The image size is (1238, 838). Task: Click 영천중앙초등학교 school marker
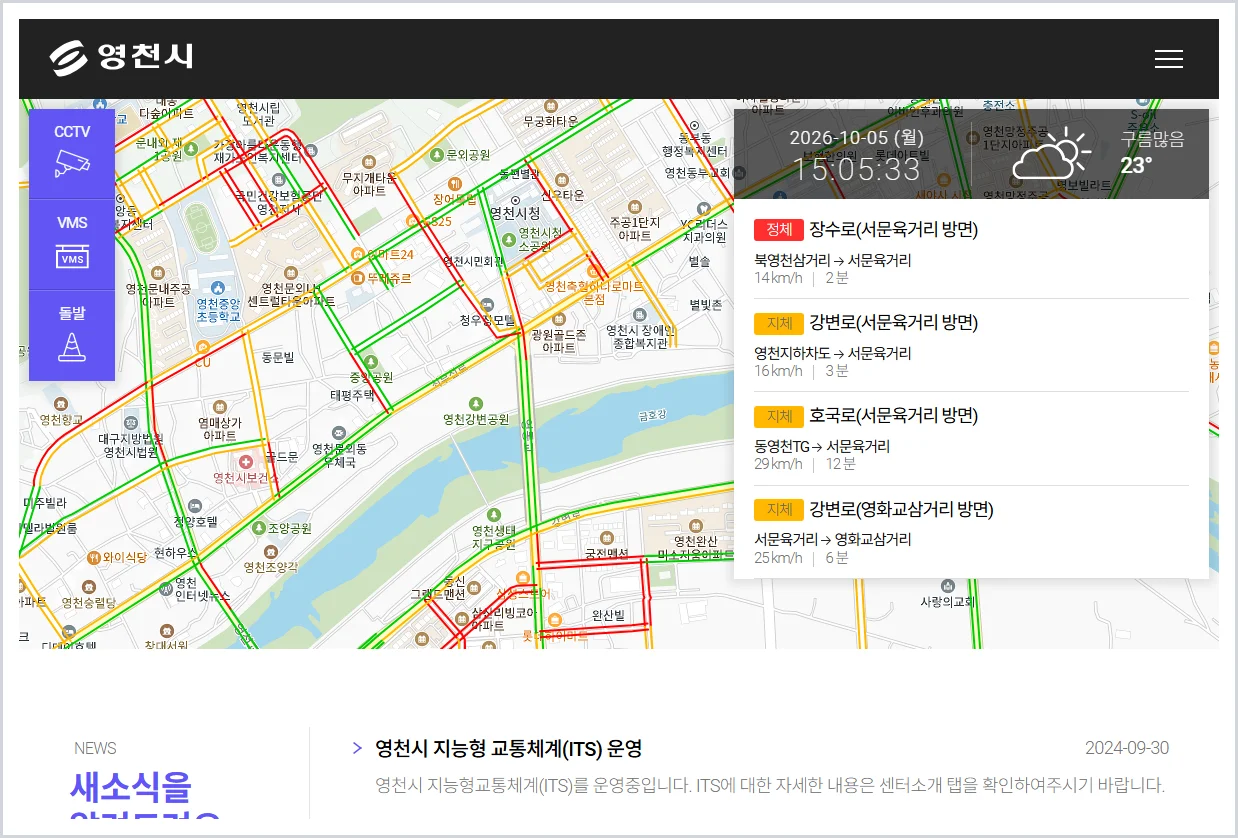[218, 289]
